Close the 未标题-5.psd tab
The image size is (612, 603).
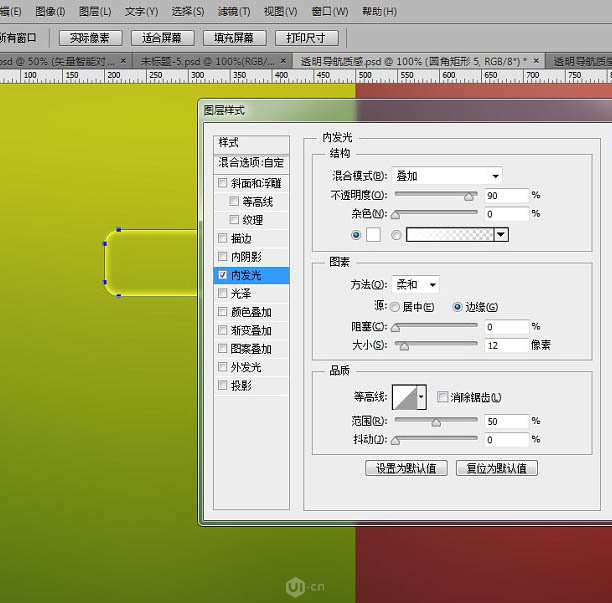pos(283,60)
